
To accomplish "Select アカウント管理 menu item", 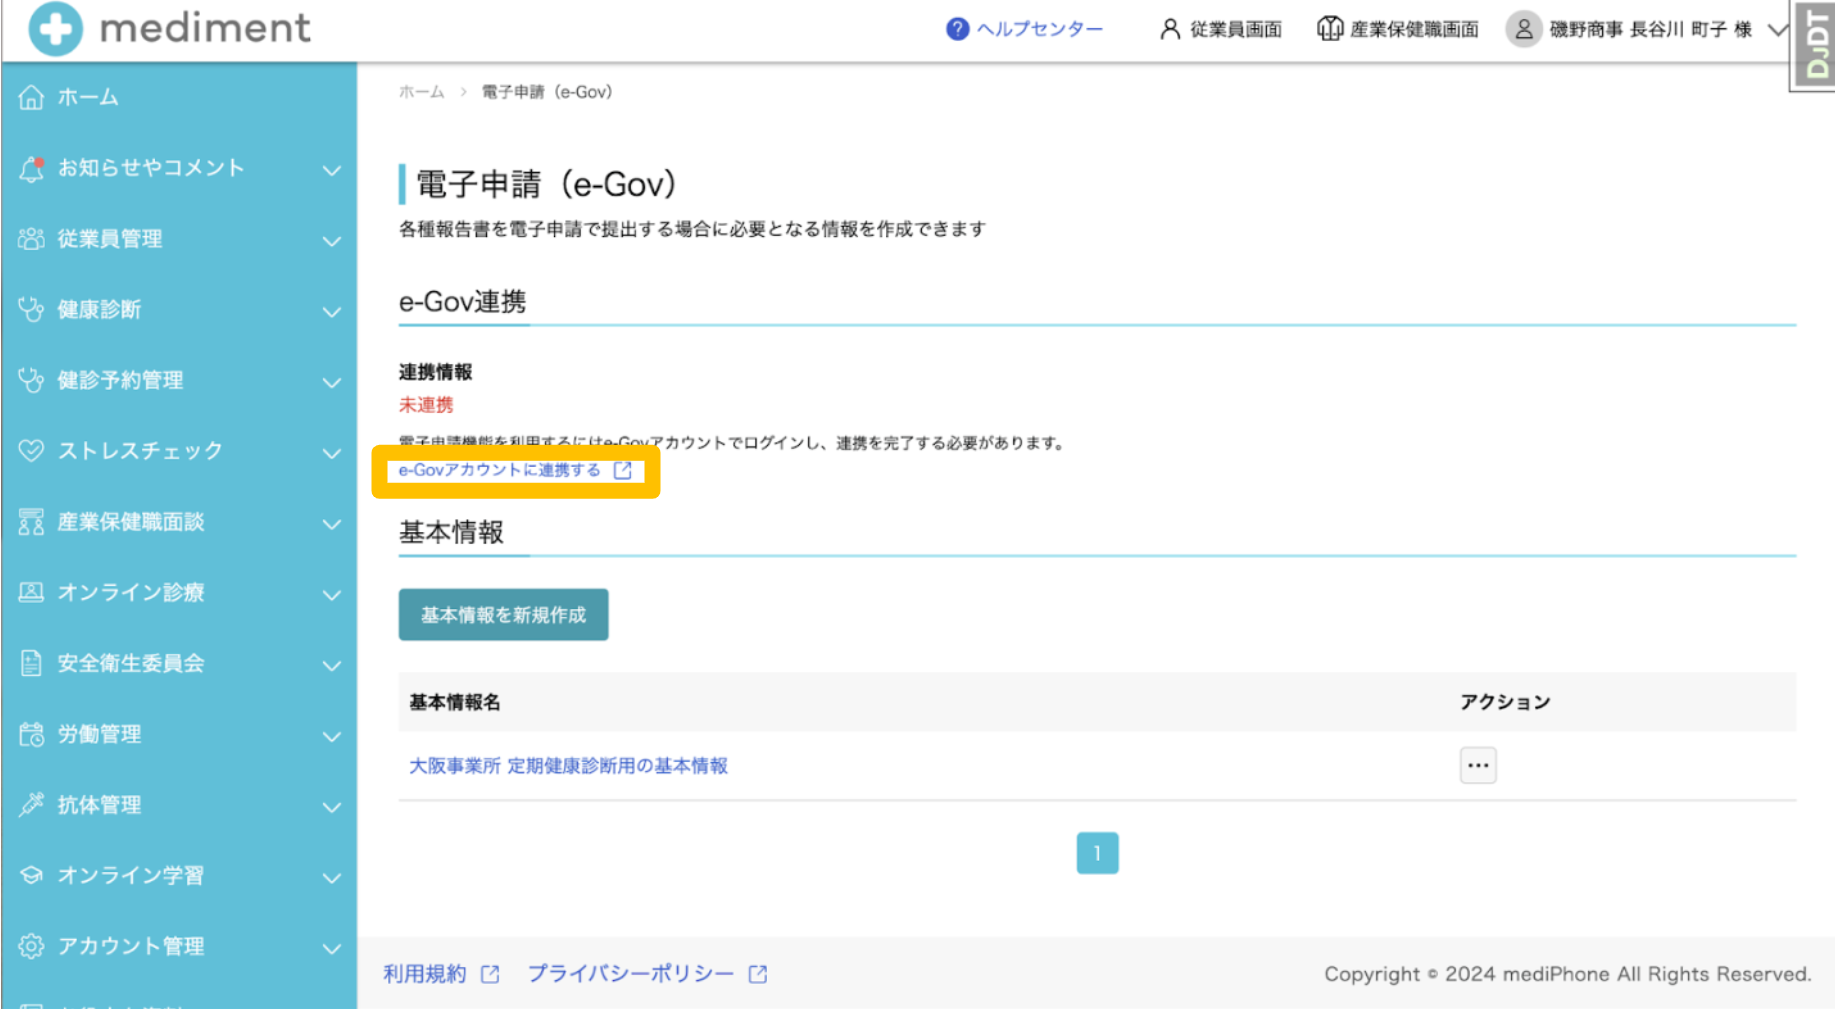I will 131,946.
